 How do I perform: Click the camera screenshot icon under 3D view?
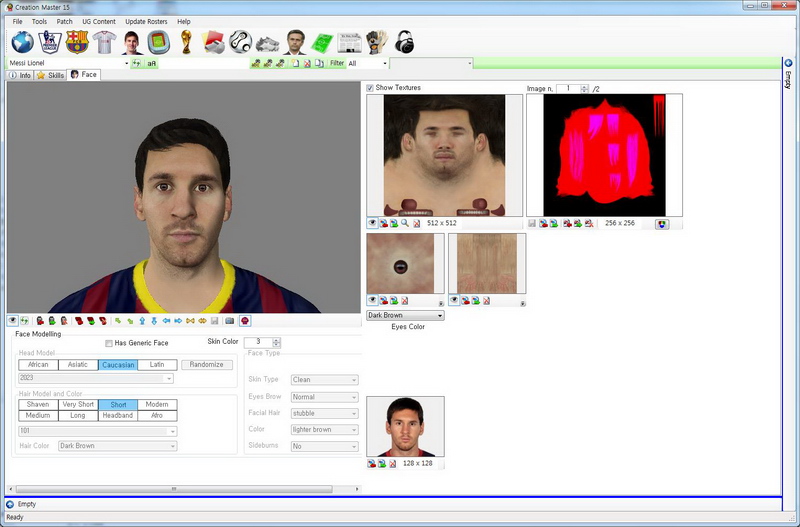click(230, 321)
